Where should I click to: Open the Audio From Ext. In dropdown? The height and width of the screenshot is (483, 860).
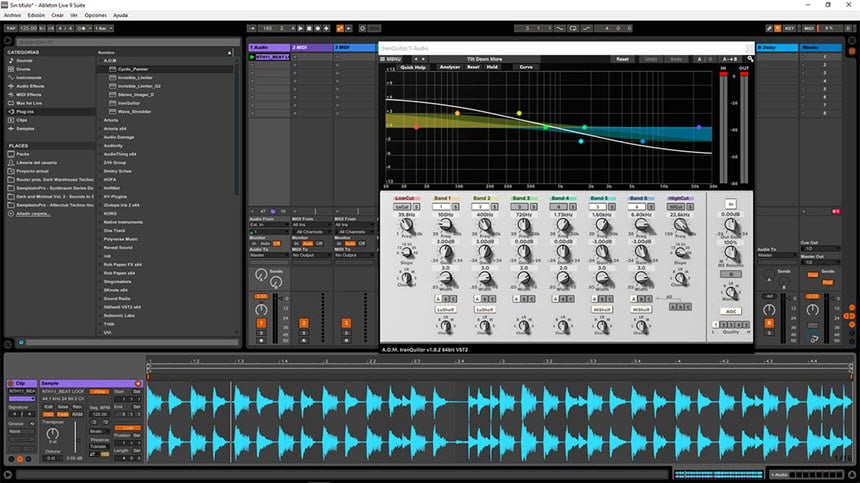[x=269, y=225]
